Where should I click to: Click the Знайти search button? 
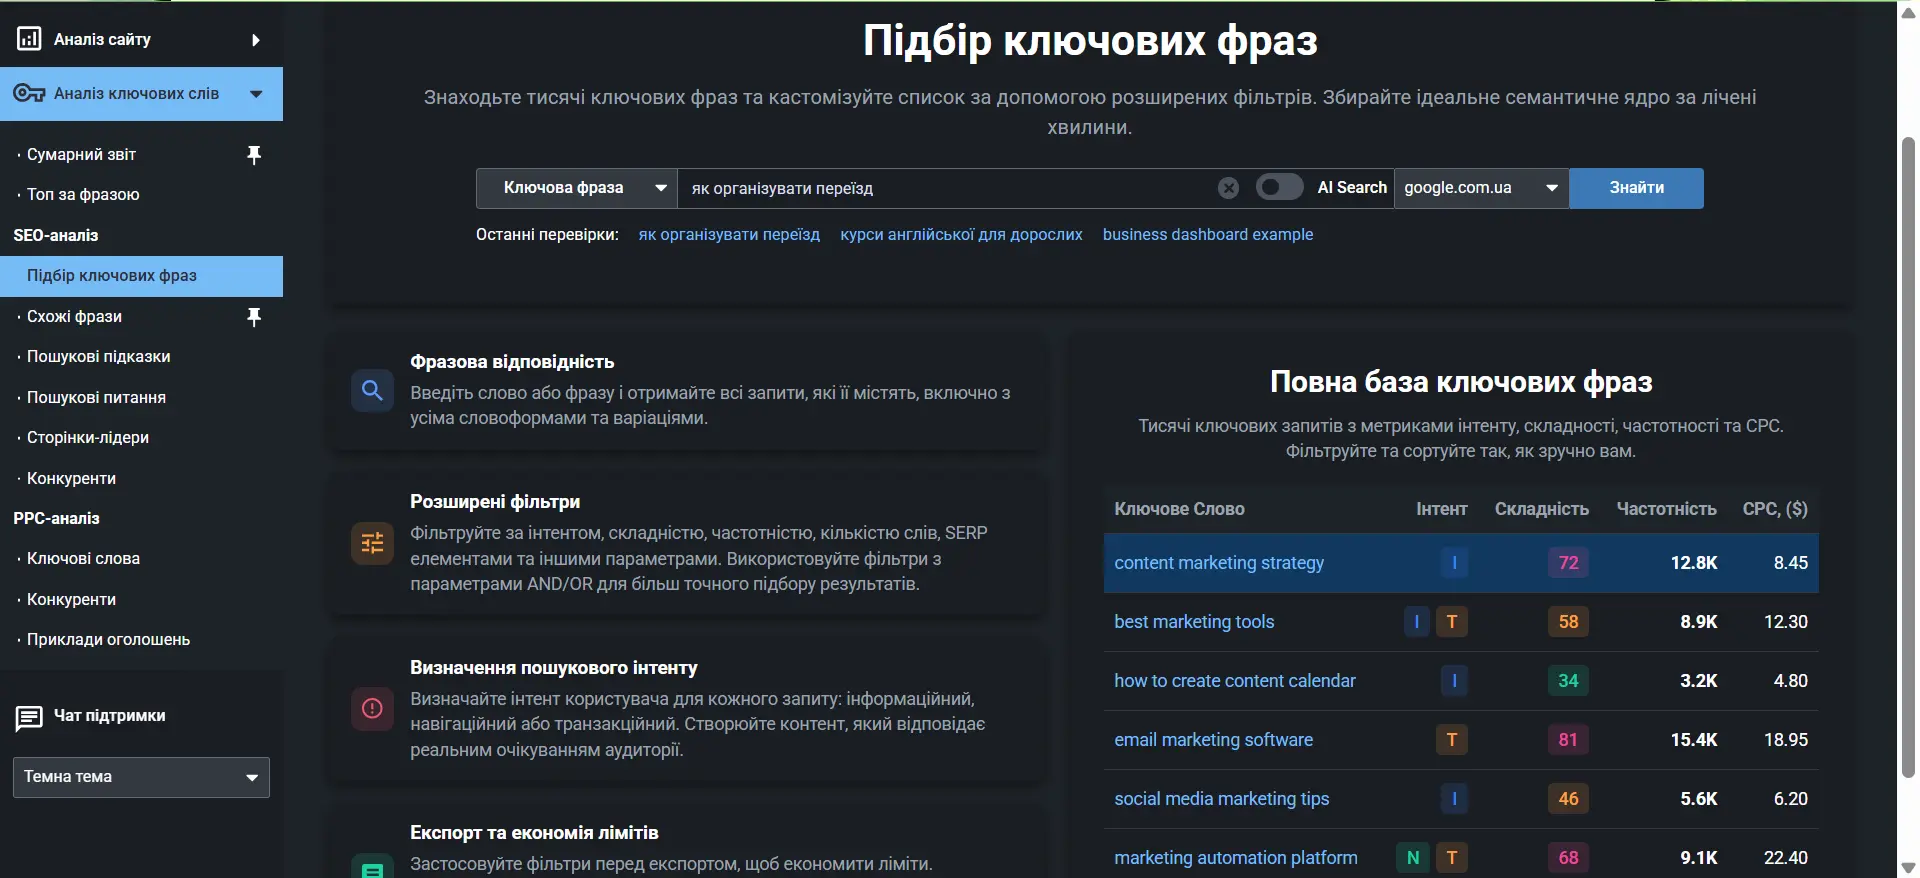click(x=1636, y=188)
